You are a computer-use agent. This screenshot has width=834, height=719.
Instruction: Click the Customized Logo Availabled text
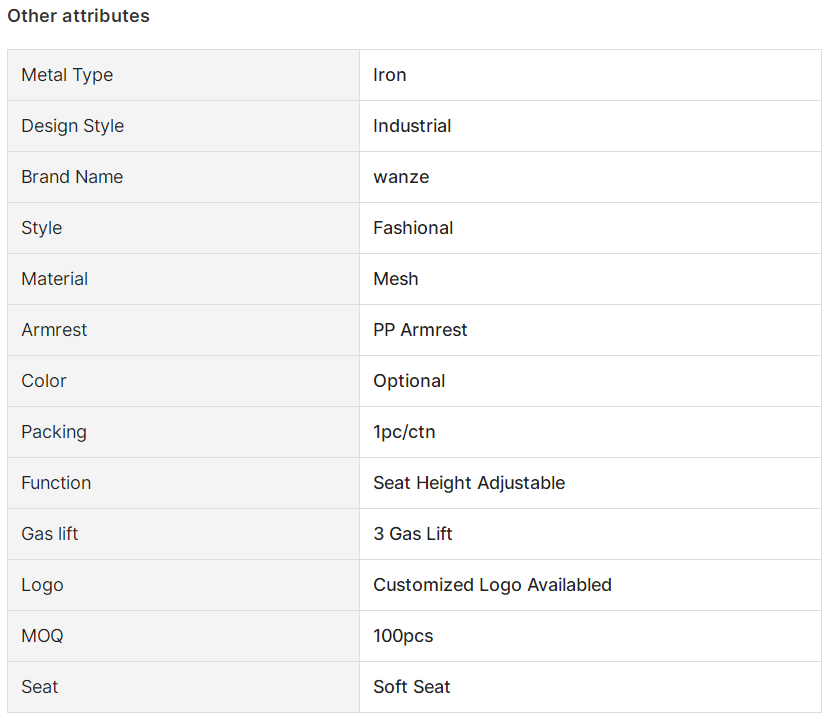pos(493,585)
